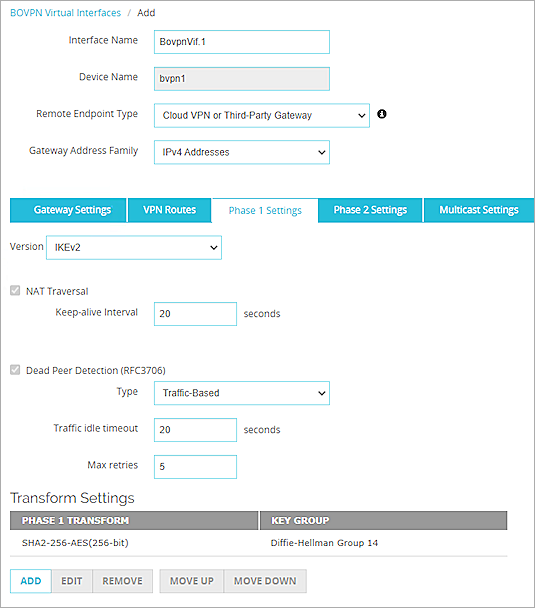The height and width of the screenshot is (608, 535).
Task: Toggle Dead Peer Detection (RFC3706) checkbox
Action: click(x=15, y=370)
